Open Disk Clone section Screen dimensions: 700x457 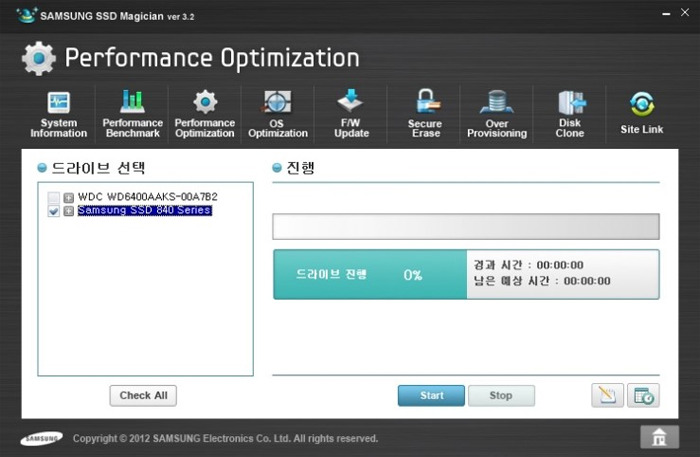570,114
